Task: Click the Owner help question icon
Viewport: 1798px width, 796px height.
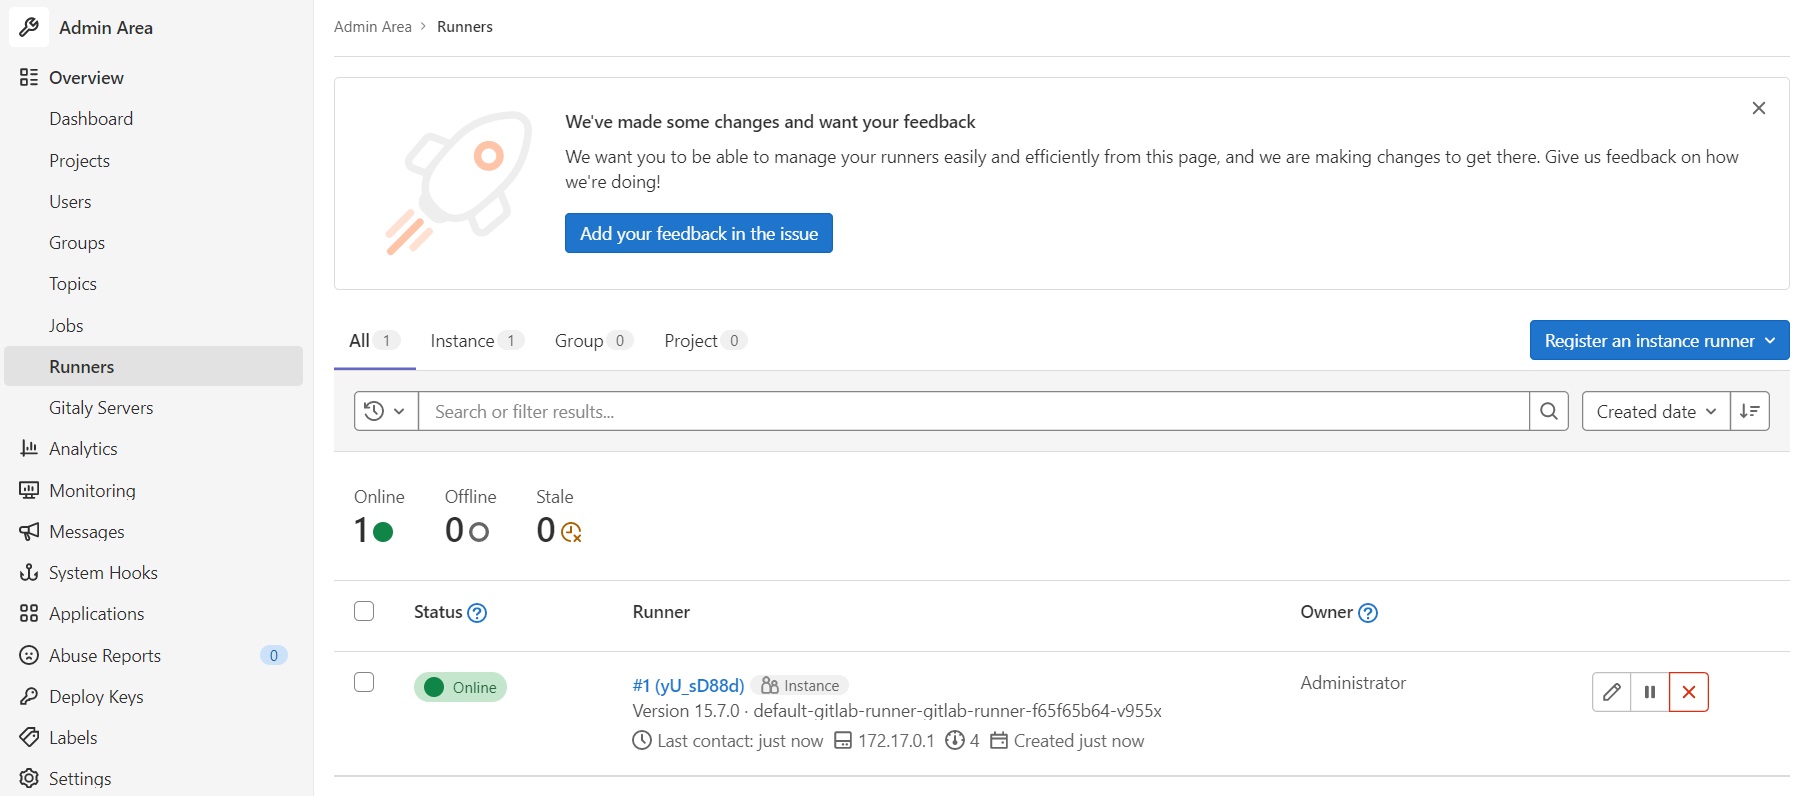Action: [x=1368, y=613]
